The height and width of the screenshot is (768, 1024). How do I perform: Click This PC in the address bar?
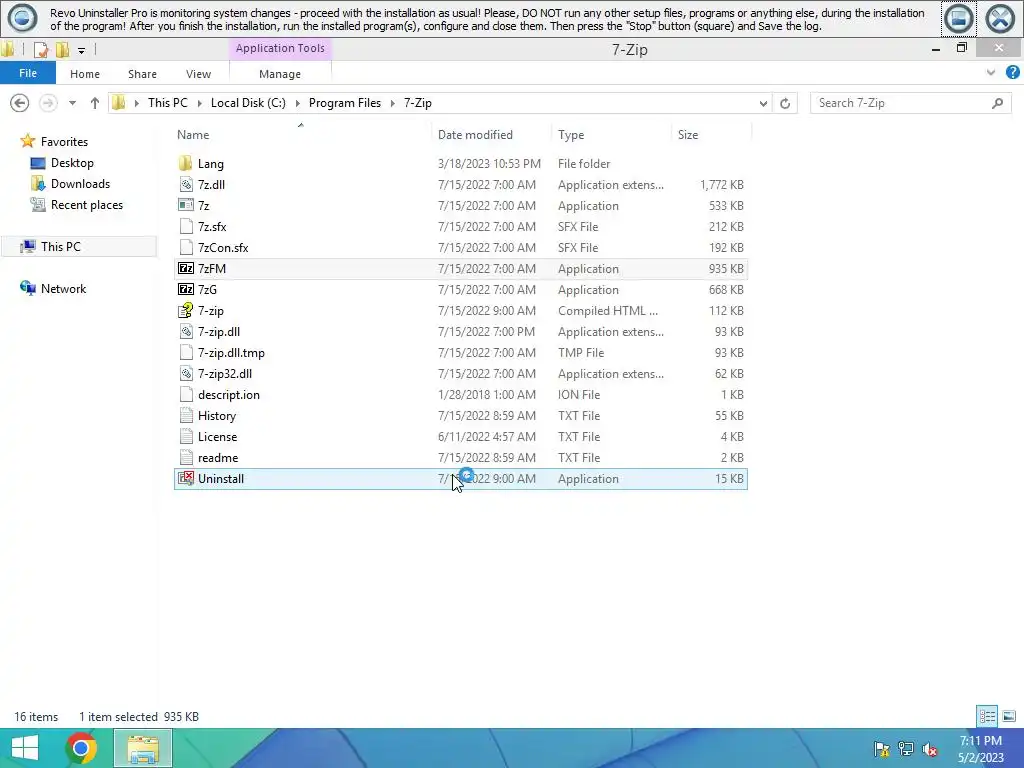(168, 103)
